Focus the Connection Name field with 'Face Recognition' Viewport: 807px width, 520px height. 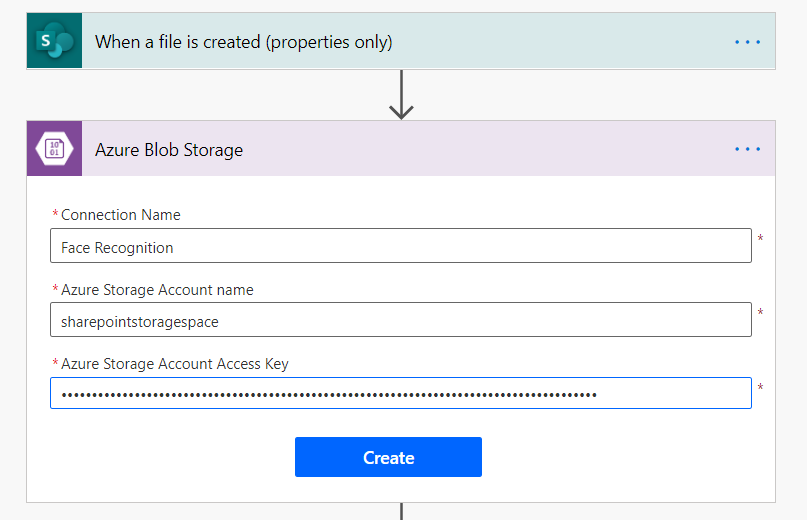point(400,246)
